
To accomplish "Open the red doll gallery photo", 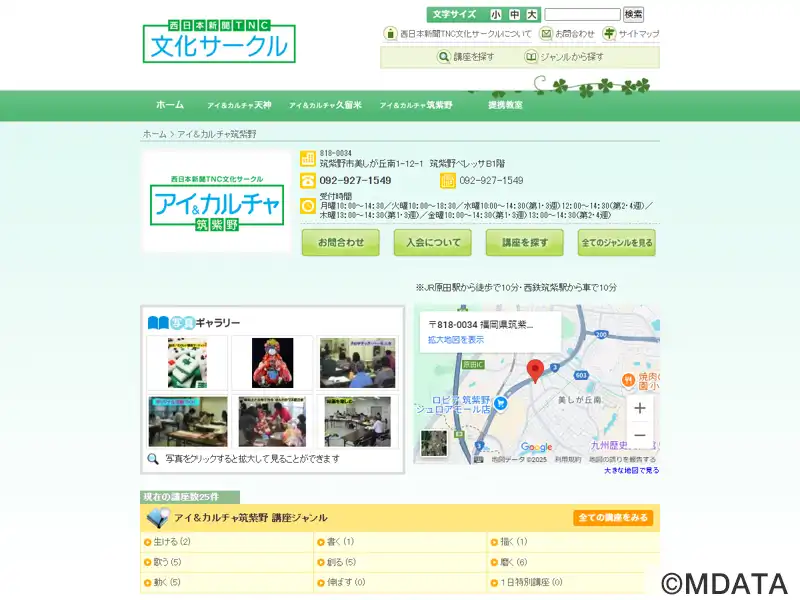I will [272, 363].
